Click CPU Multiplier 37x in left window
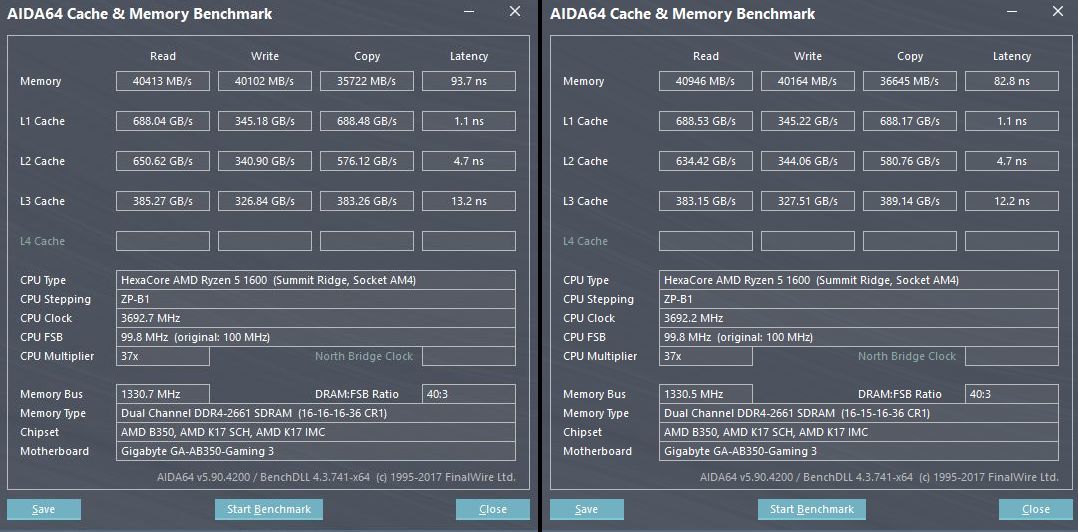 (163, 356)
